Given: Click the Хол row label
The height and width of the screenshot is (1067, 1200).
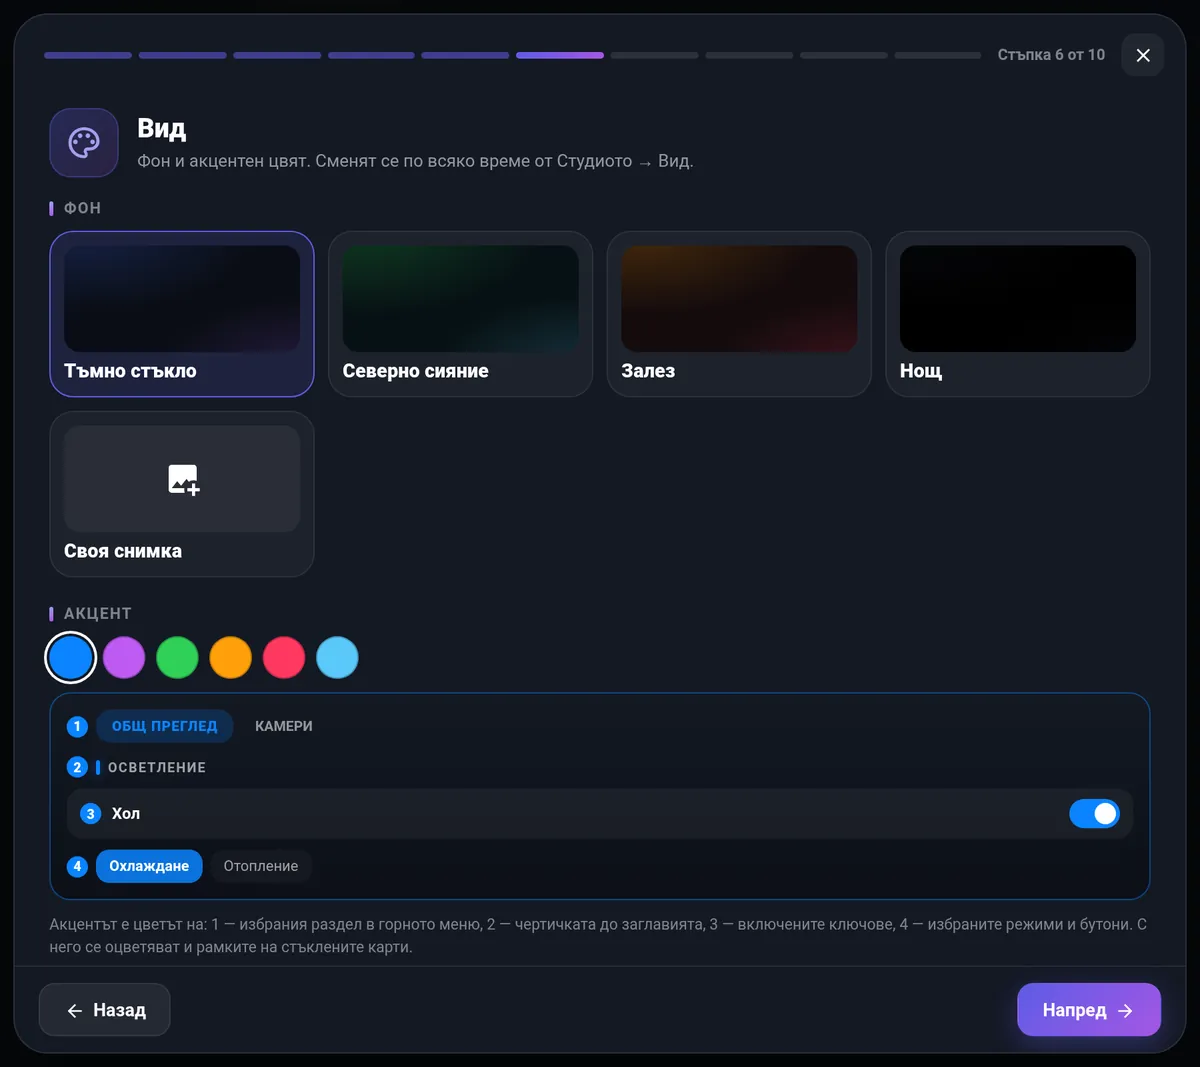Looking at the screenshot, I should coord(126,814).
